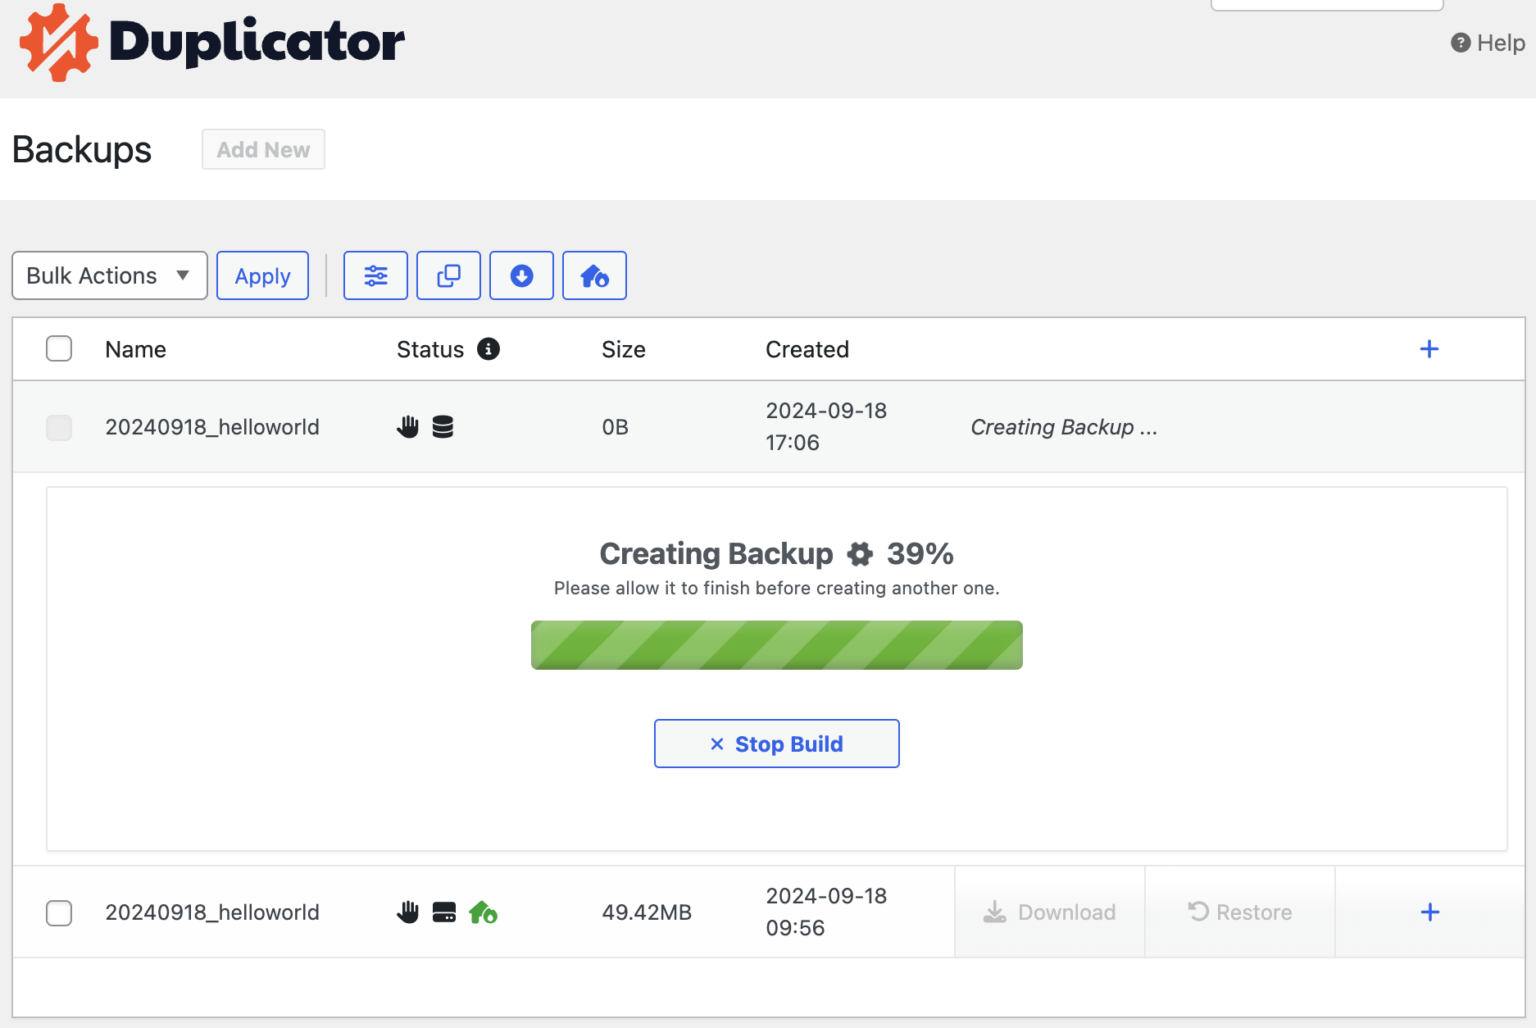Sort by the Created column header
The image size is (1536, 1028).
pyautogui.click(x=807, y=349)
